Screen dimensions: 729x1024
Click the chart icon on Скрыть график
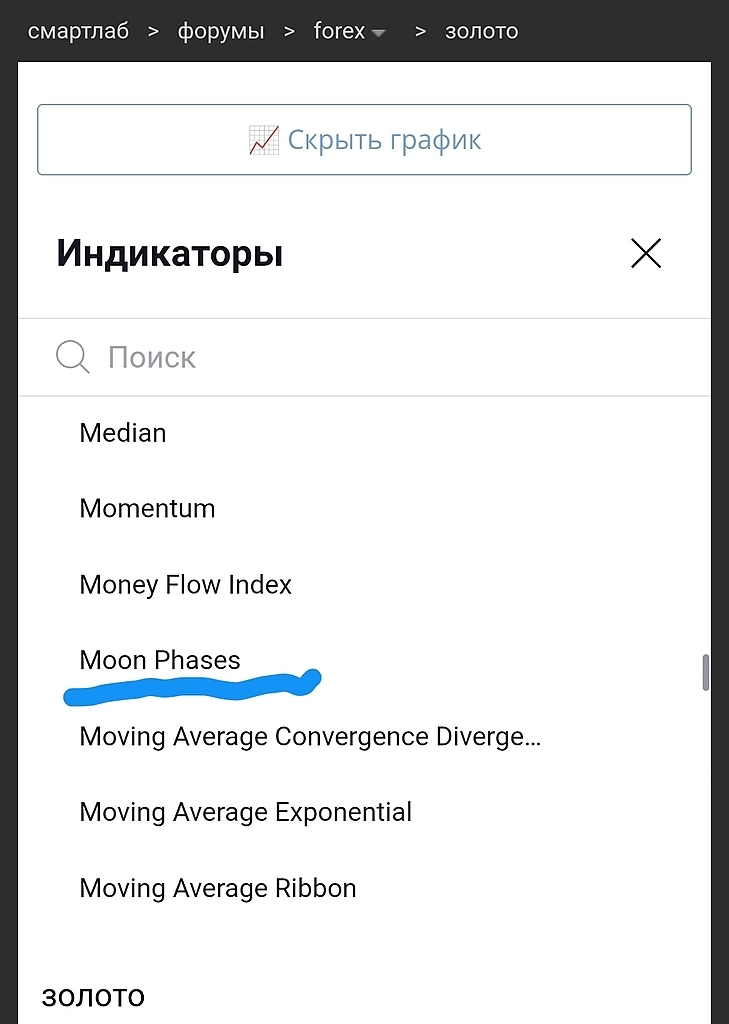click(x=263, y=140)
